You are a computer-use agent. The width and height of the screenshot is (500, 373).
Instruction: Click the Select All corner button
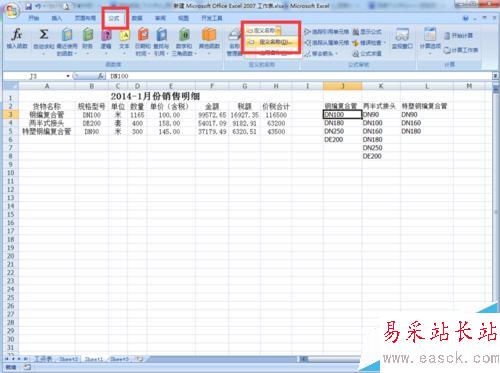point(11,86)
